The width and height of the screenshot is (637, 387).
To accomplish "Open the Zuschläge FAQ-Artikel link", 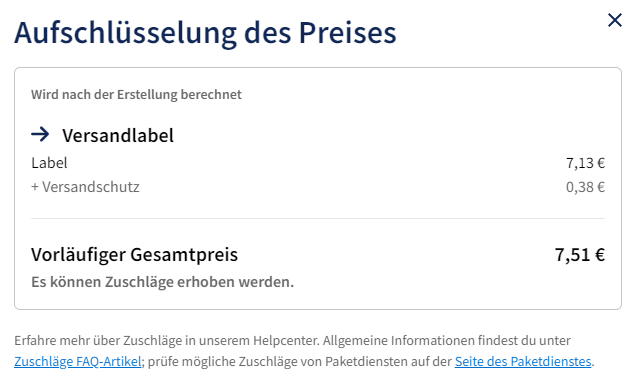I will tap(78, 361).
